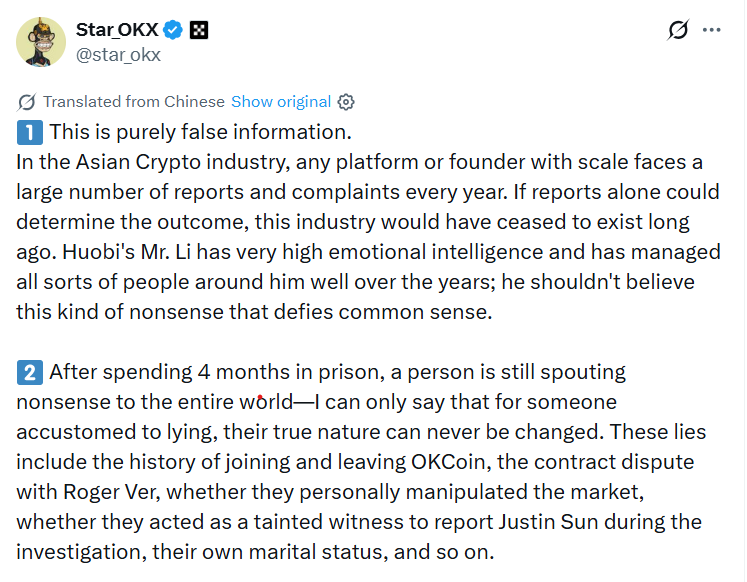Click the Grok icon in the post header

coord(679,30)
